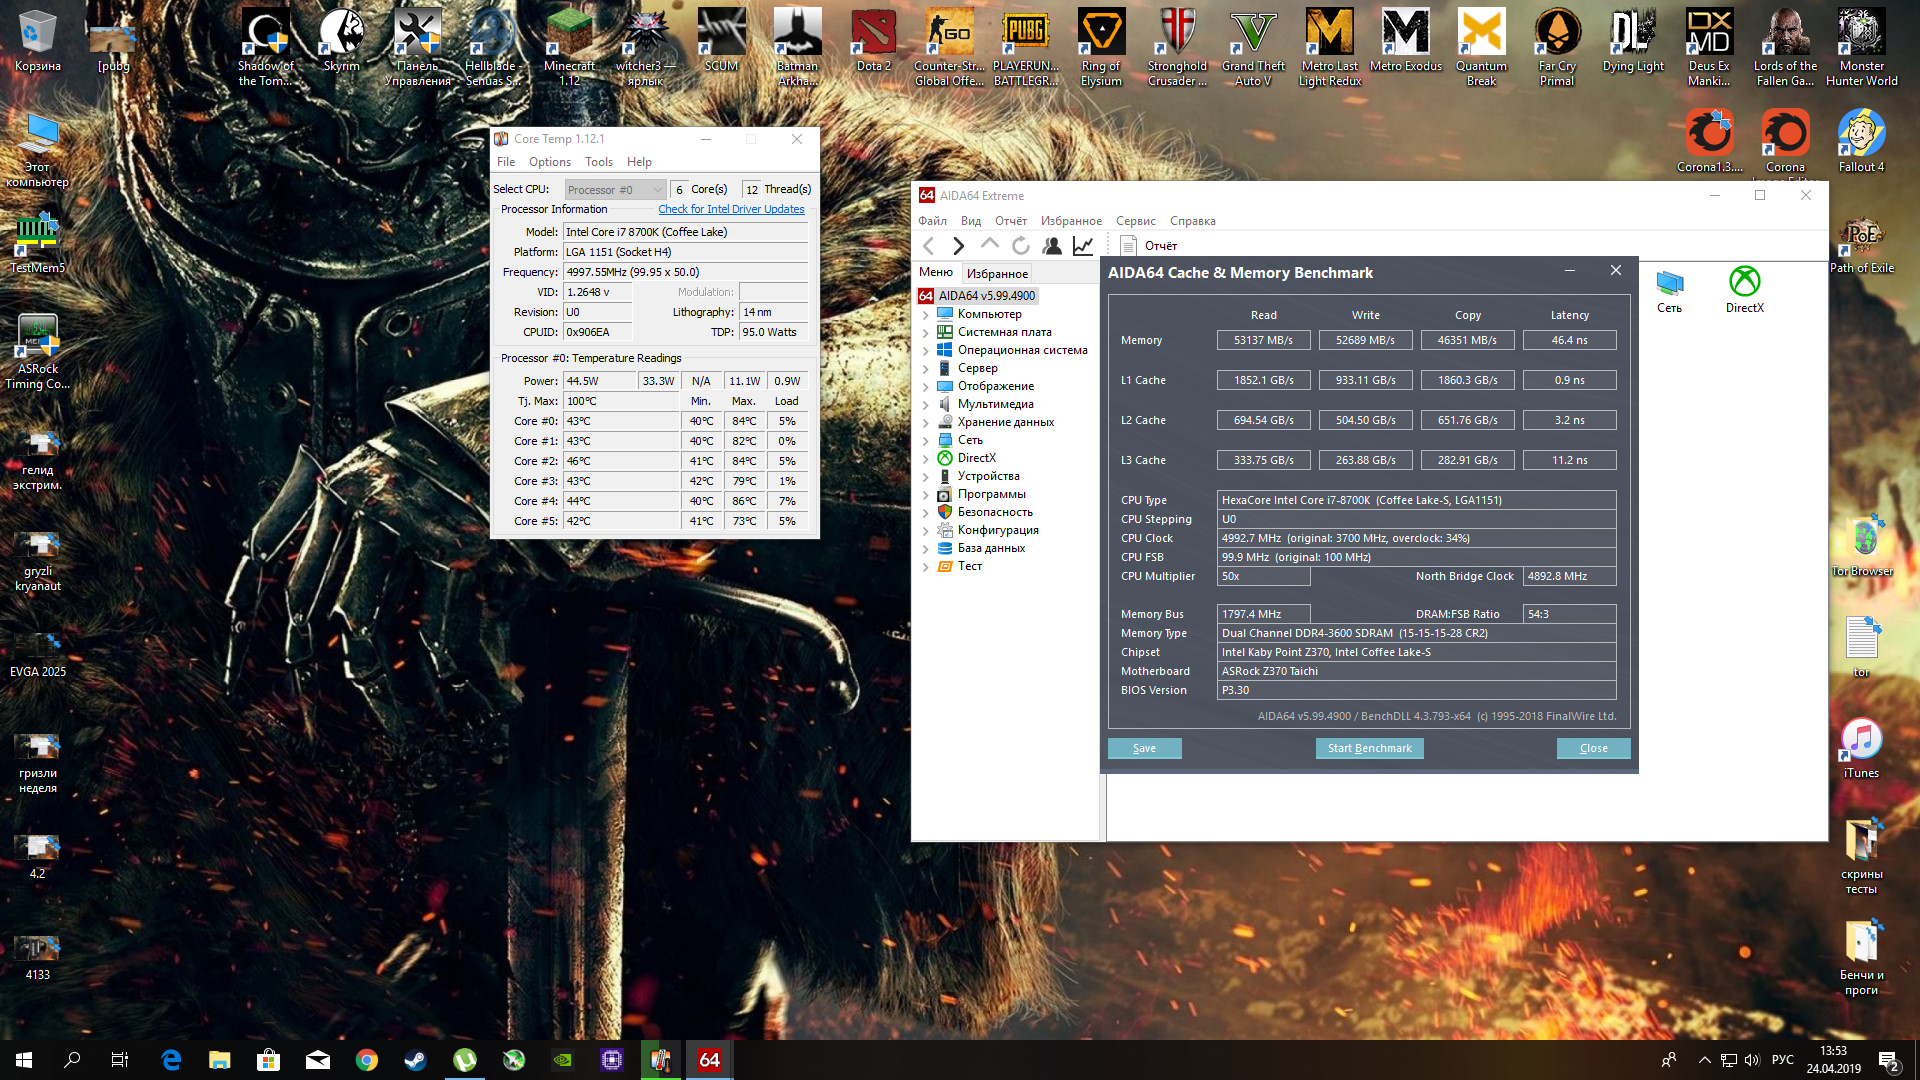This screenshot has width=1920, height=1080.
Task: Switch to the Избранное tab
Action: (997, 273)
